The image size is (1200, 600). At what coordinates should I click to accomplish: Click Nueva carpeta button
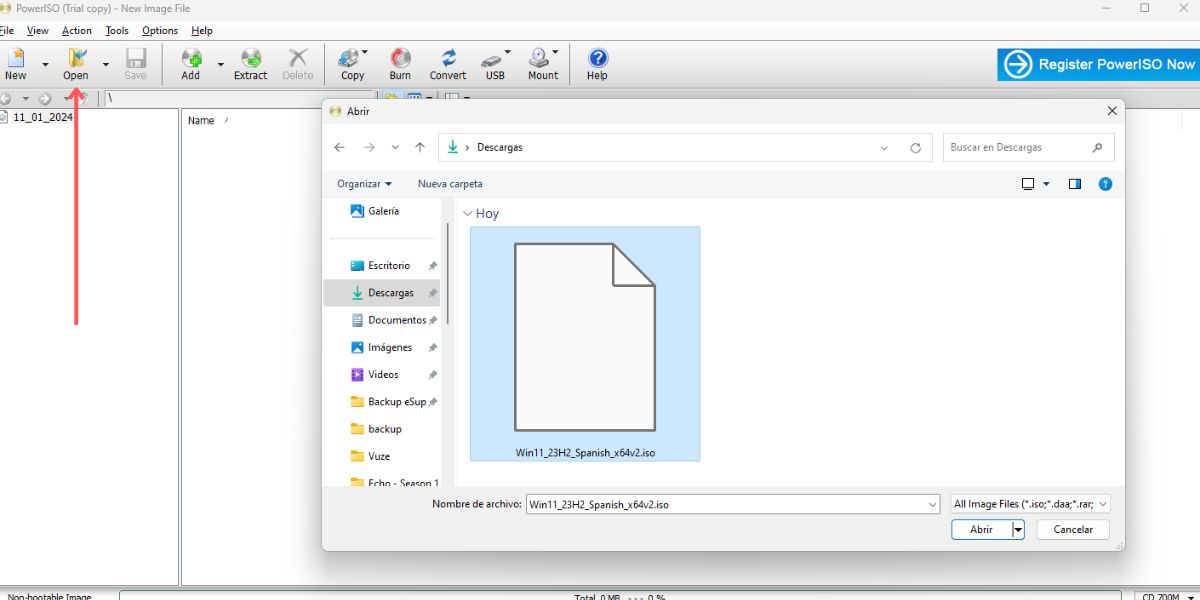tap(450, 184)
